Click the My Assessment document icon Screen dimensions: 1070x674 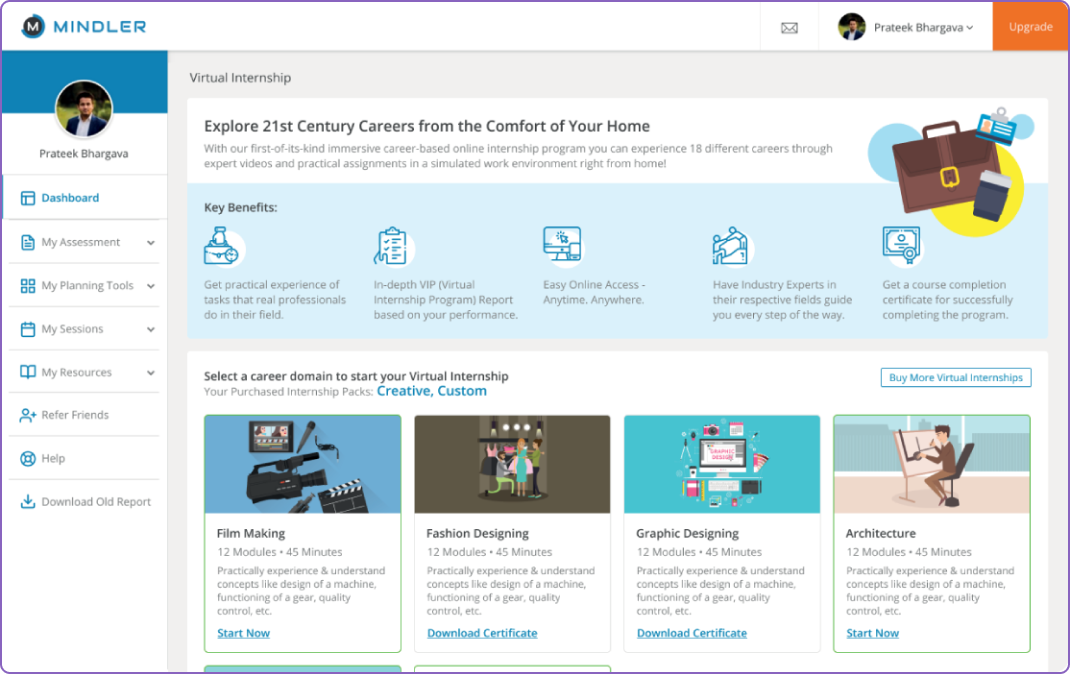click(28, 242)
